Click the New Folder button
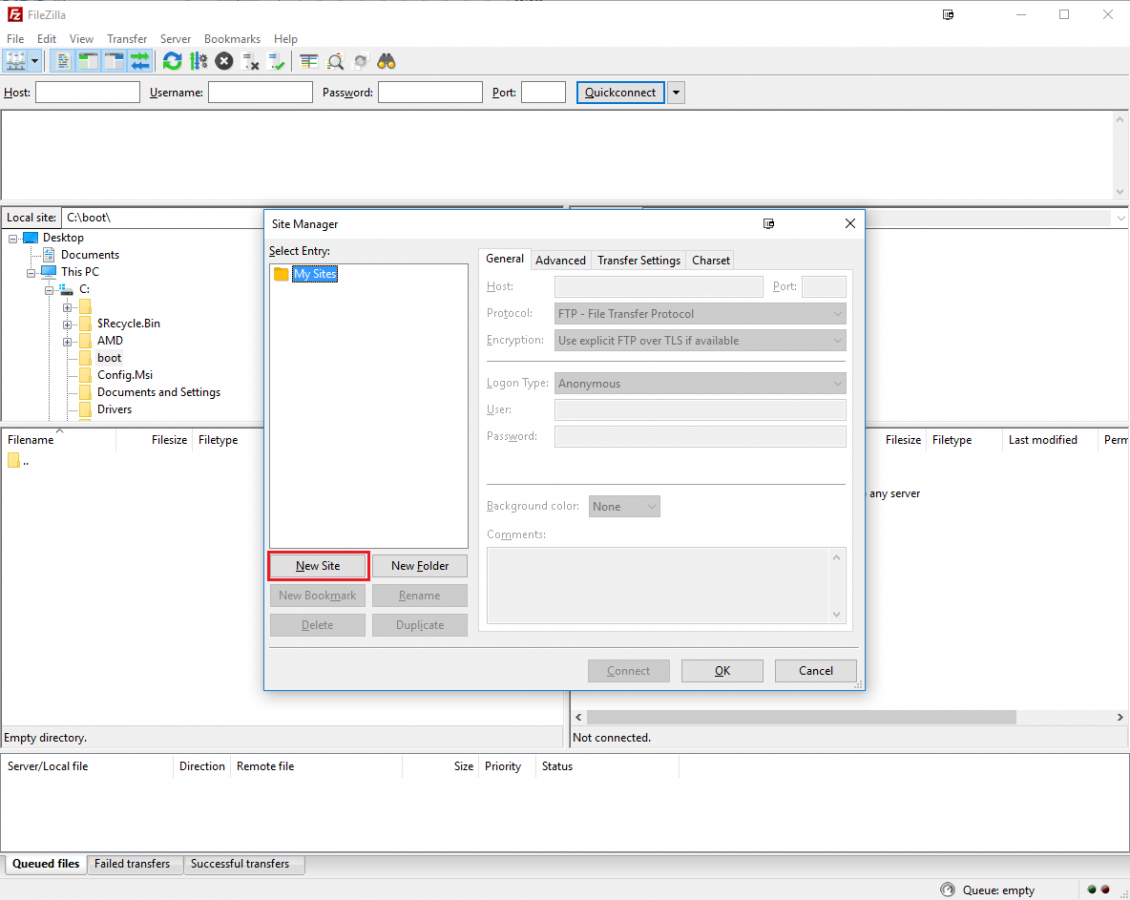 419,566
